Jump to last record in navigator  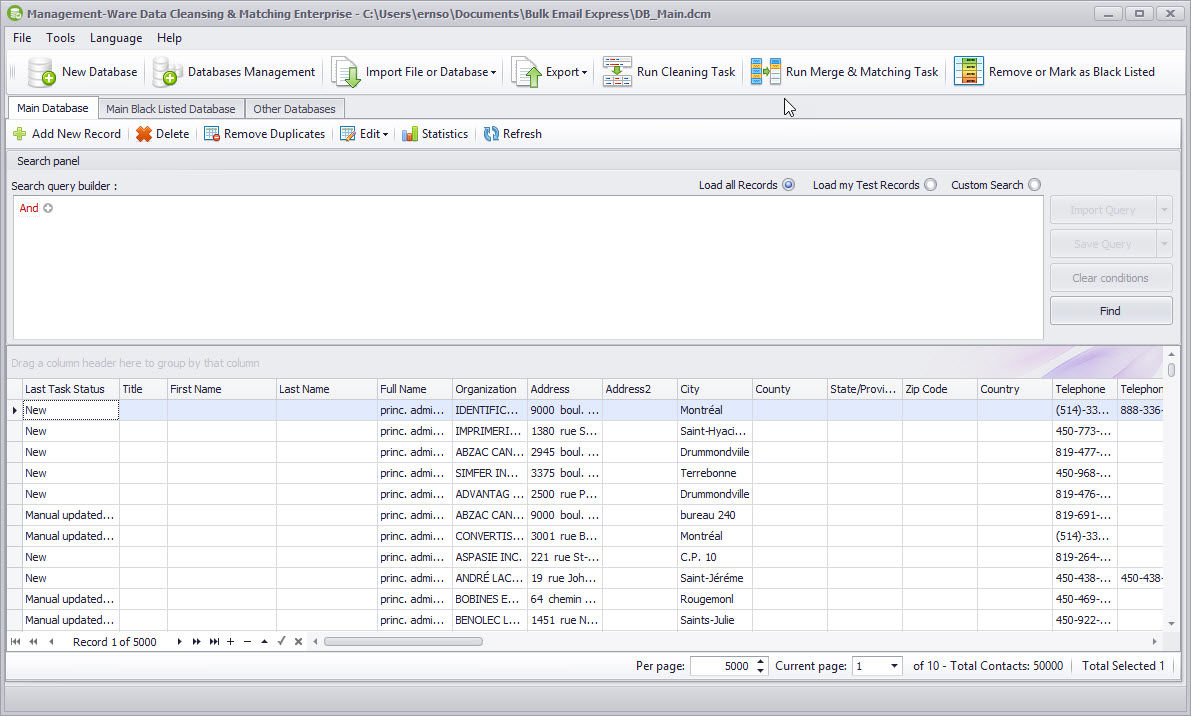coord(214,642)
